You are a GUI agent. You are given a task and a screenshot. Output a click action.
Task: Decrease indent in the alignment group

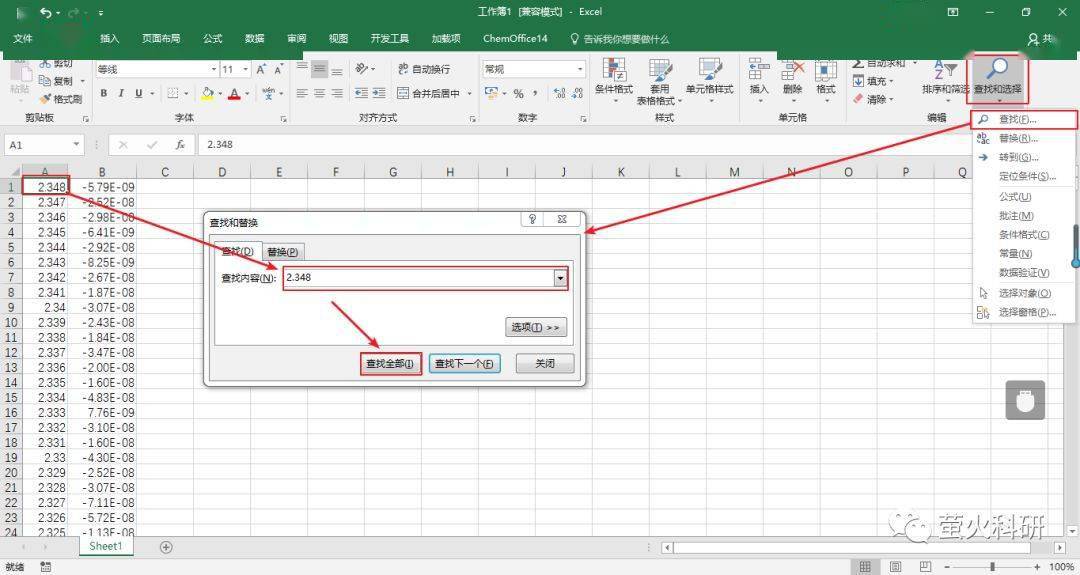(361, 93)
